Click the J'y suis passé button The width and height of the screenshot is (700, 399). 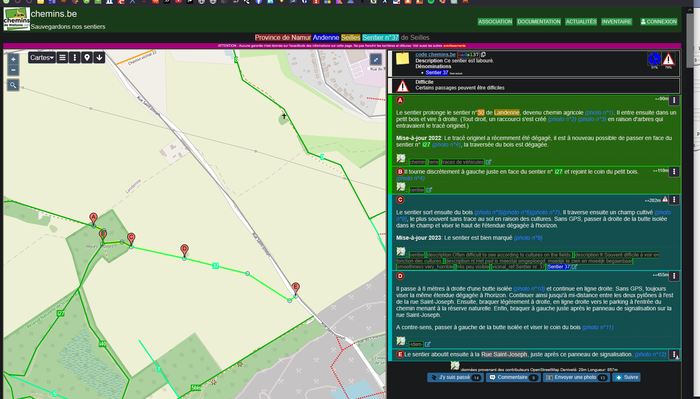click(455, 378)
